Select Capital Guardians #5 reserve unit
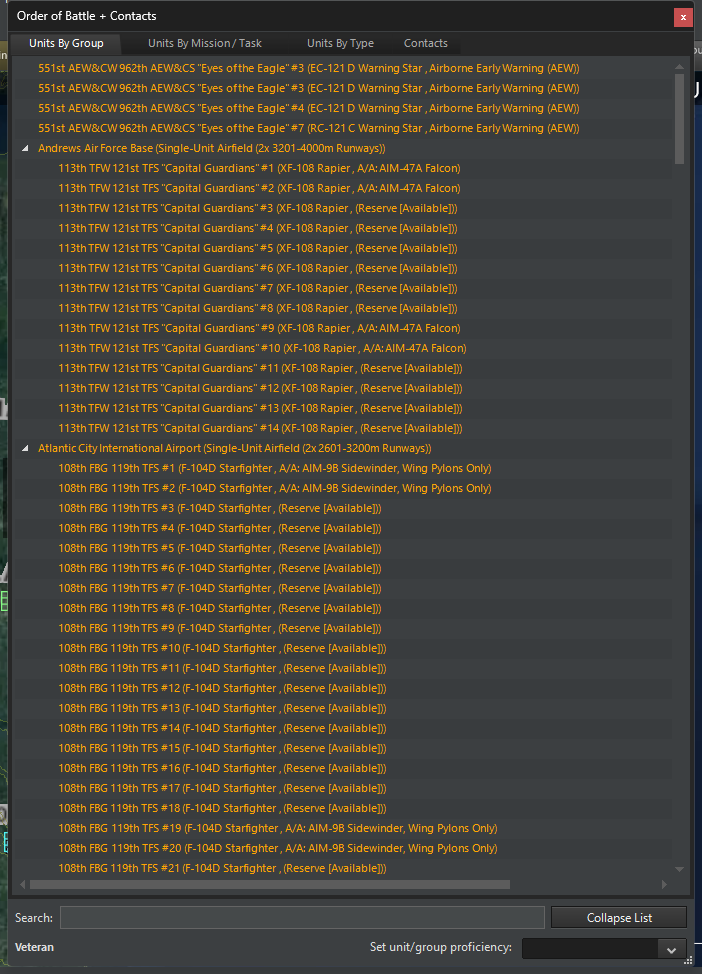Screen dimensions: 702x974 click(x=258, y=248)
